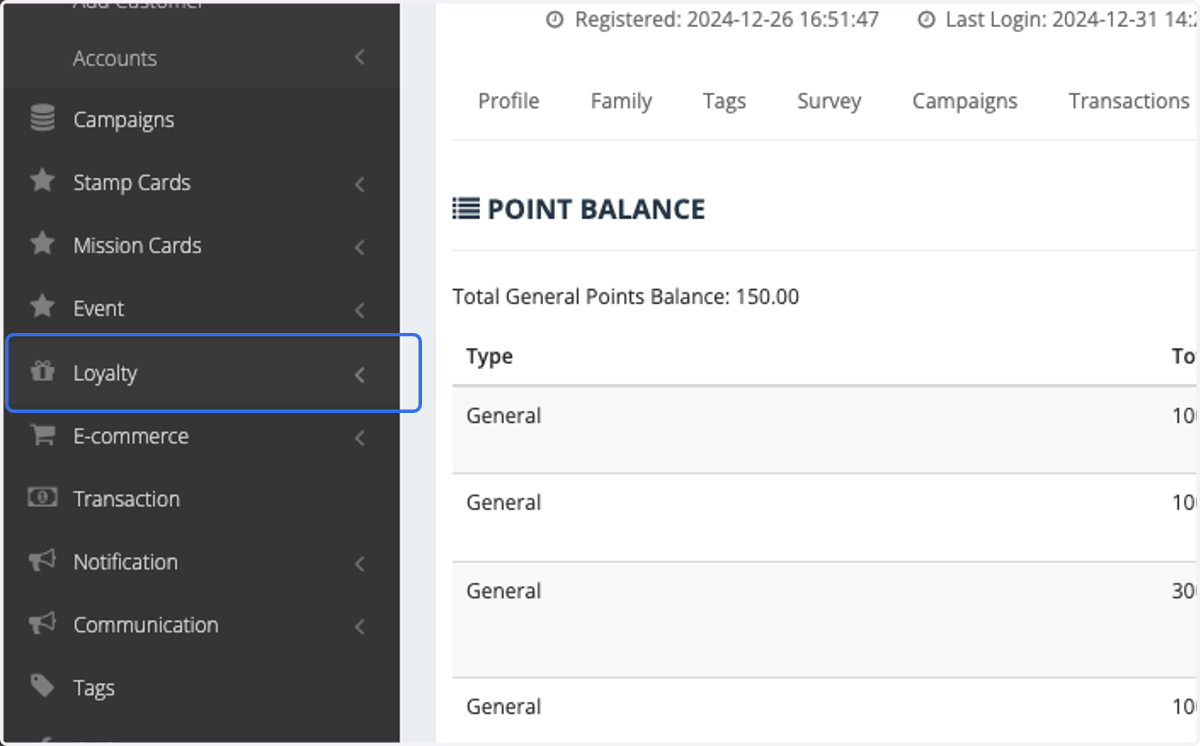Click the list icon beside POINT BALANCE
Viewport: 1200px width, 746px height.
pyautogui.click(x=465, y=208)
